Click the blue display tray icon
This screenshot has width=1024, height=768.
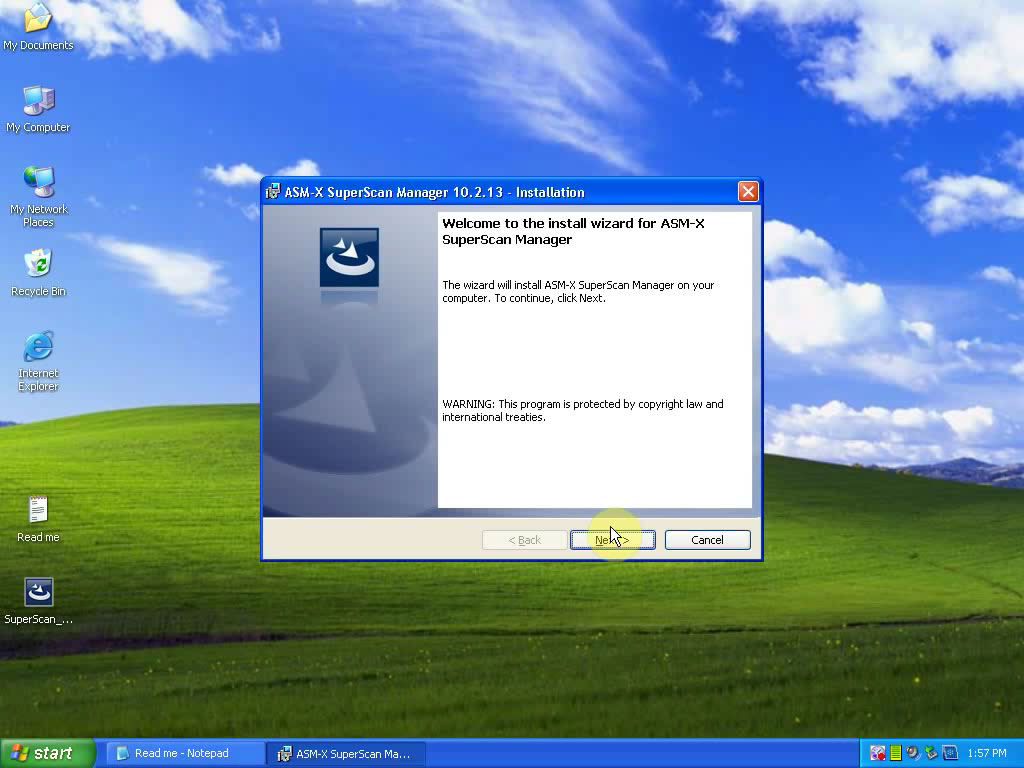coord(950,753)
